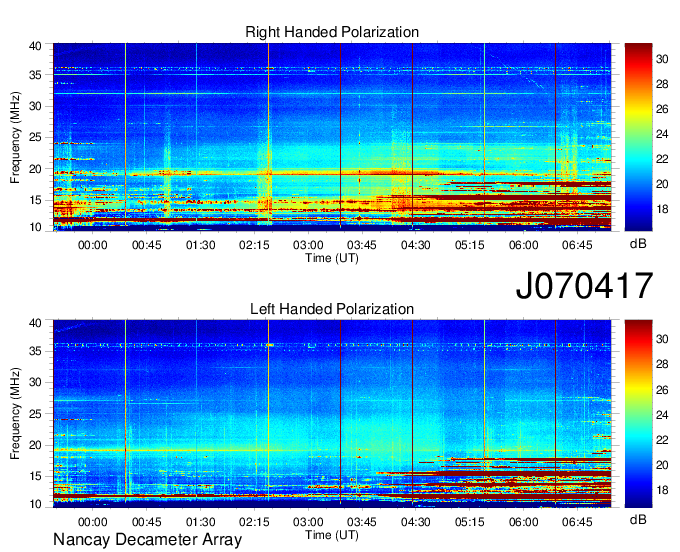680x552 pixels.
Task: Click 25 MHz tick on Left Handed frequency axis
Action: point(35,414)
